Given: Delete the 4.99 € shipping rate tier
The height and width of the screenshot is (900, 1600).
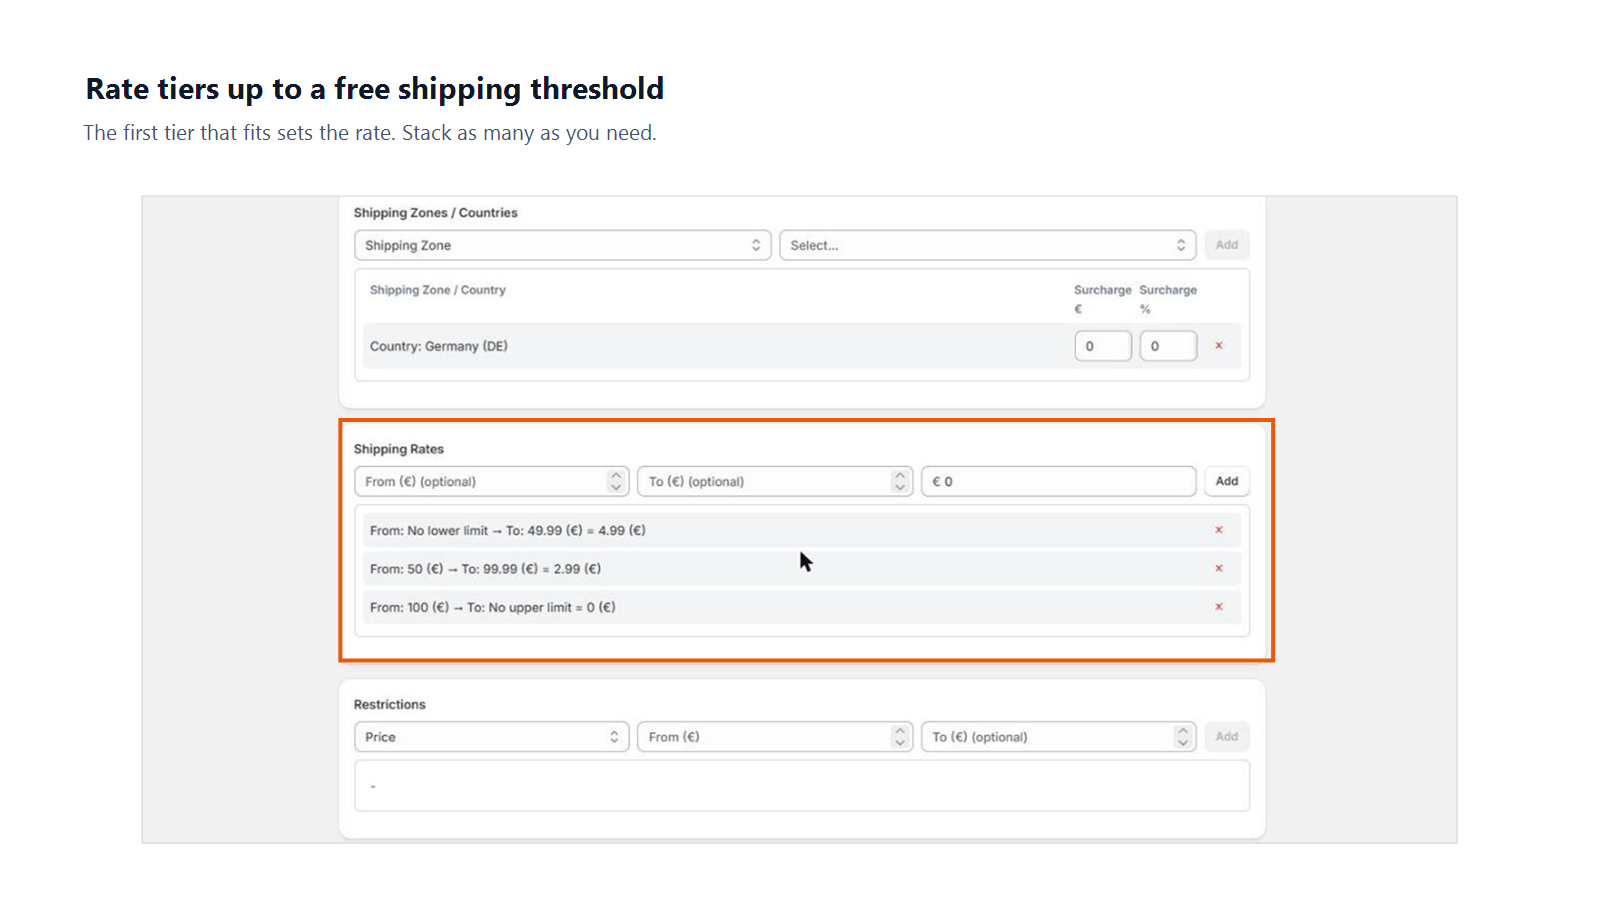Looking at the screenshot, I should point(1219,530).
